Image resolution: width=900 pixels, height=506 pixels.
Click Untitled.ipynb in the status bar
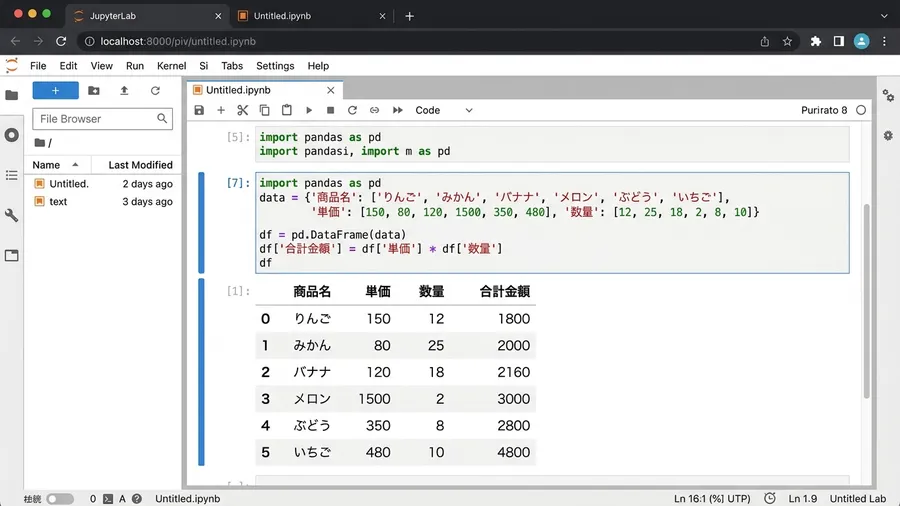click(x=188, y=499)
